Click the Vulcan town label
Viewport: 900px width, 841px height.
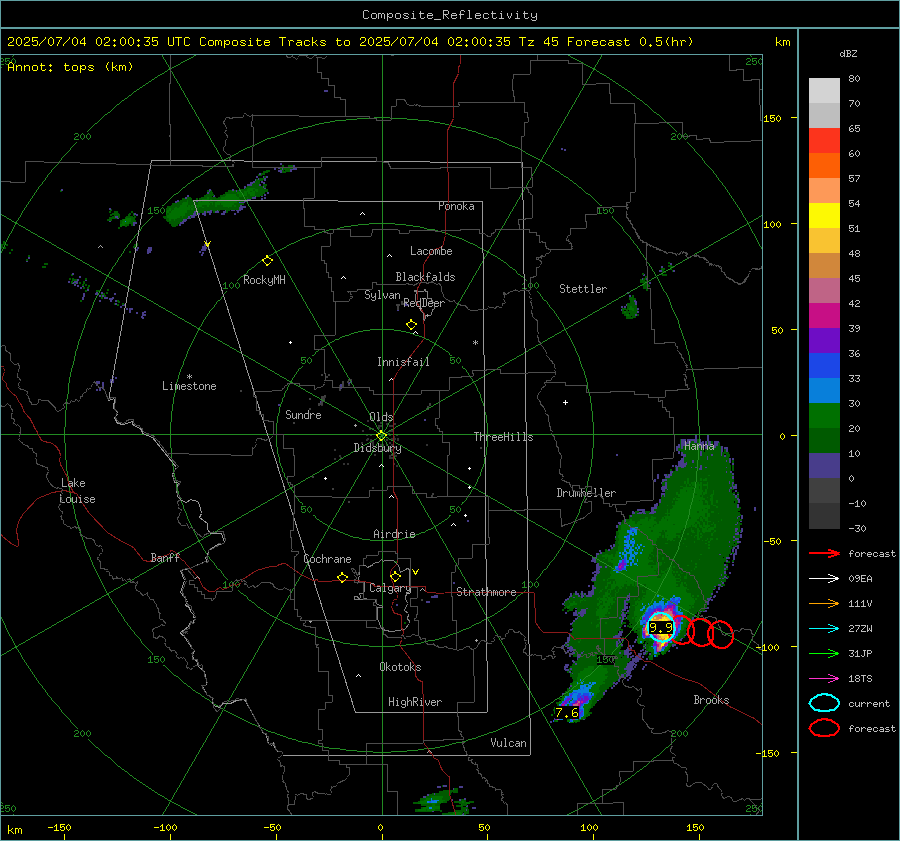[509, 743]
